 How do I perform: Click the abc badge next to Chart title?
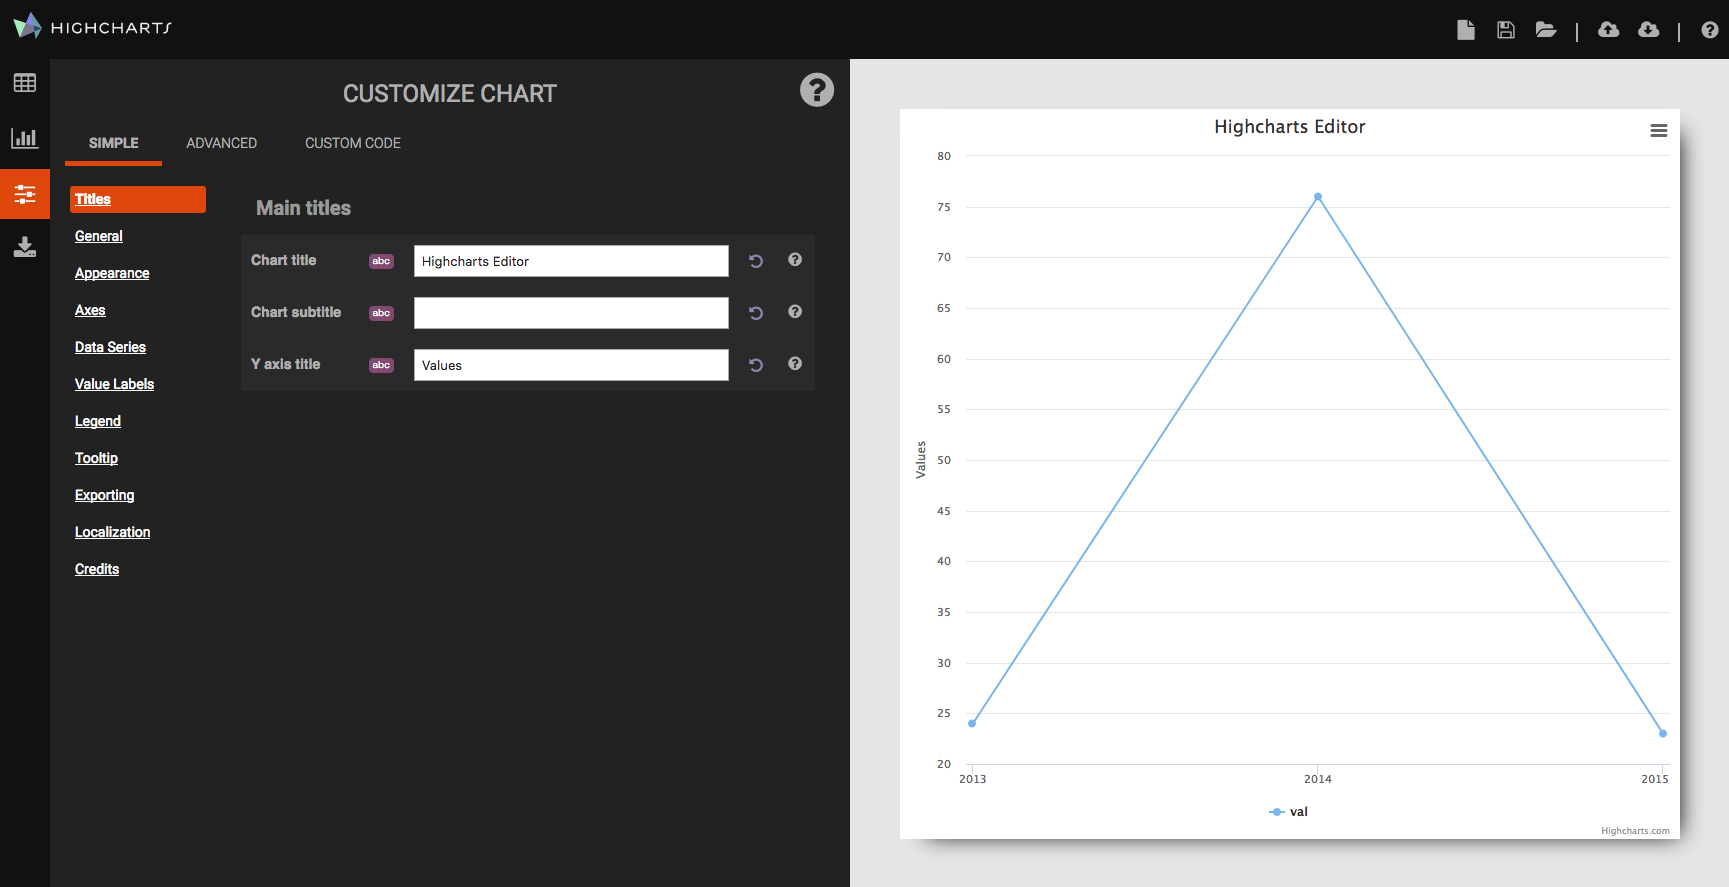click(381, 261)
